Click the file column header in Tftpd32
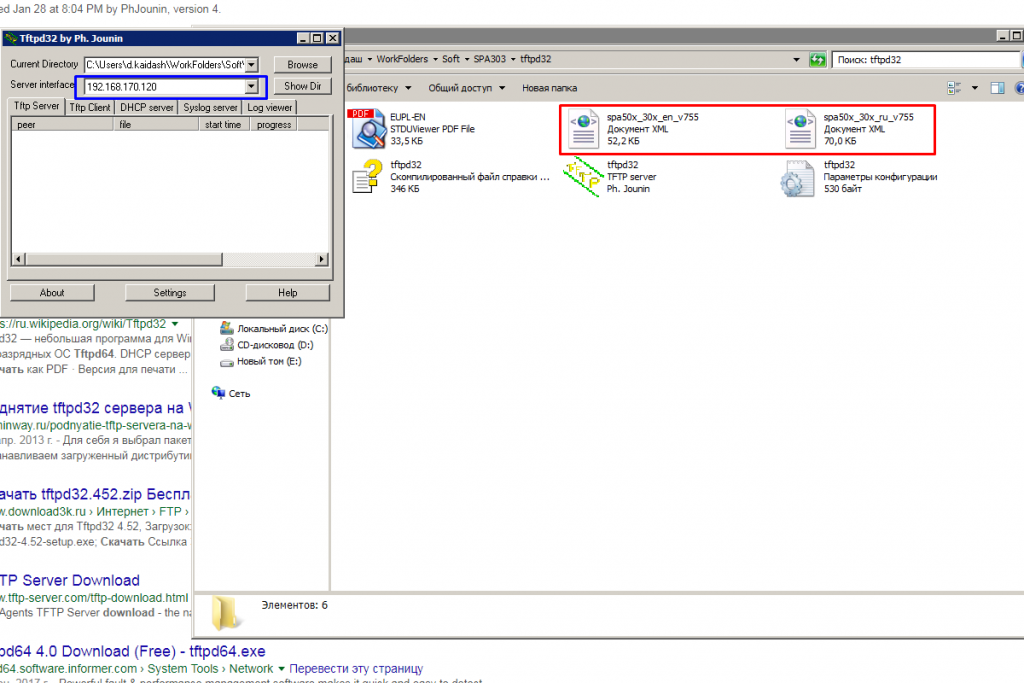The width and height of the screenshot is (1024, 683). (x=156, y=125)
